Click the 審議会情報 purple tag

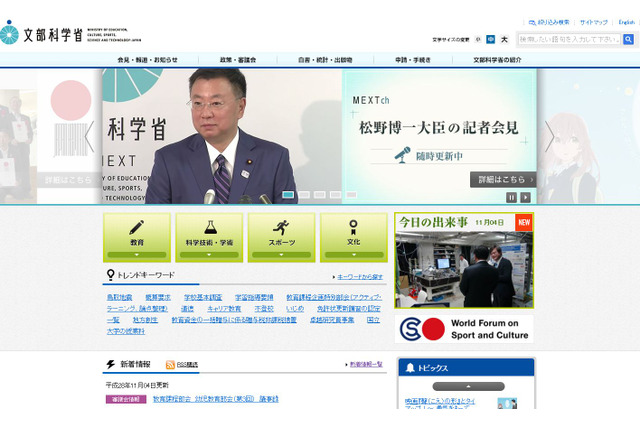coord(126,399)
